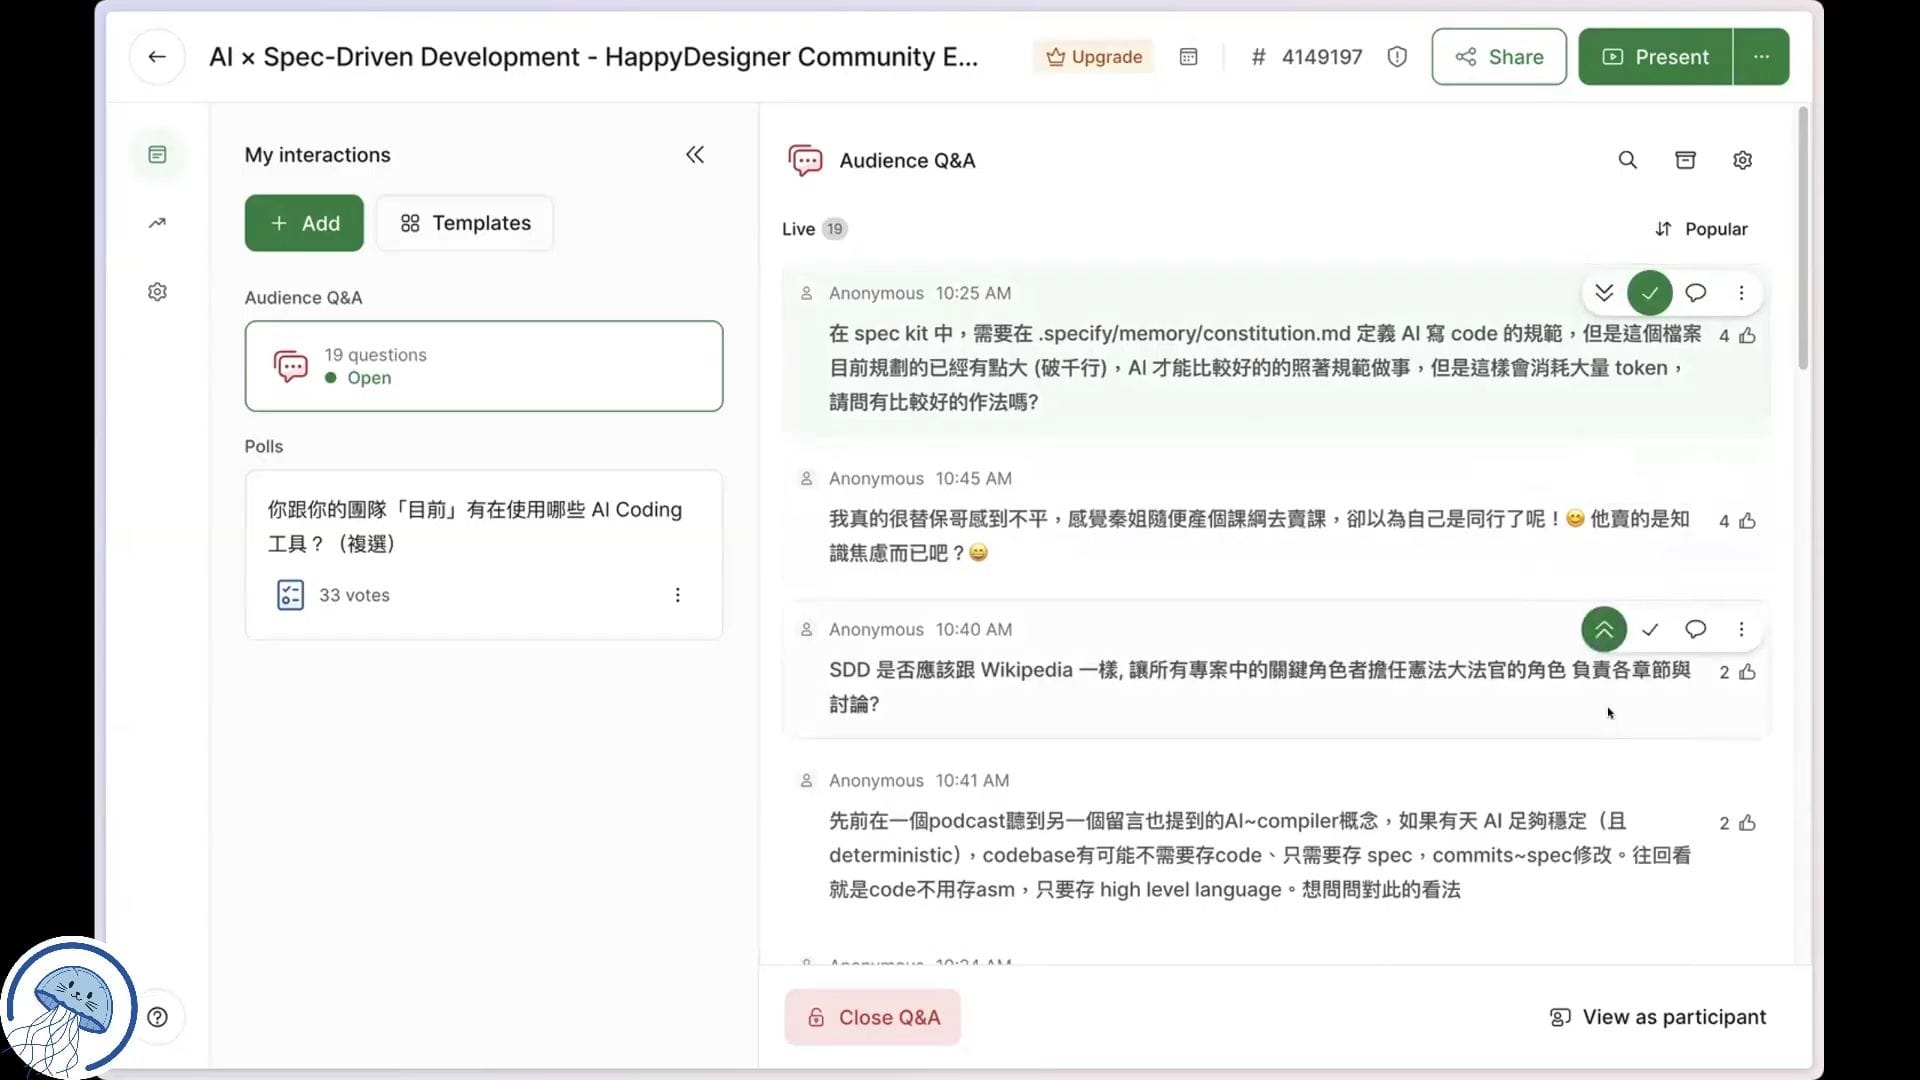Open the help question mark icon

tap(157, 1017)
